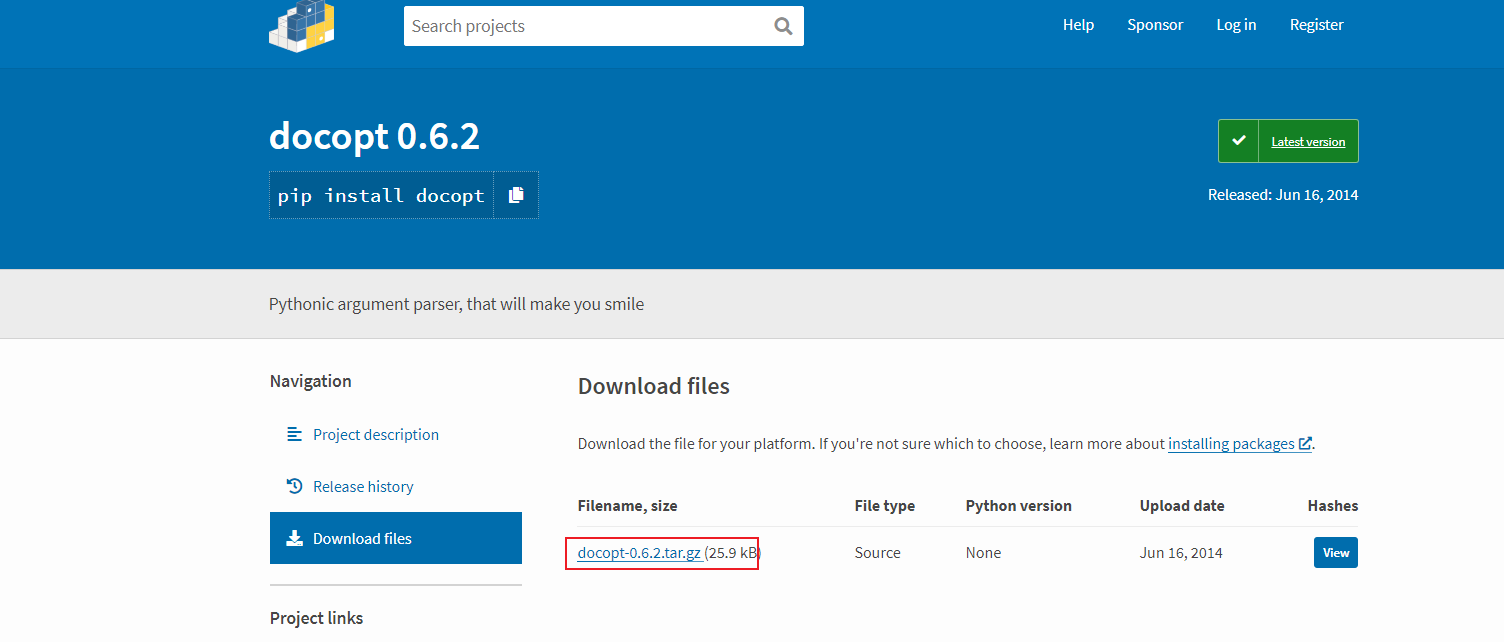This screenshot has height=642, width=1504.
Task: Copy the pip install command with the copy icon
Action: [x=516, y=195]
